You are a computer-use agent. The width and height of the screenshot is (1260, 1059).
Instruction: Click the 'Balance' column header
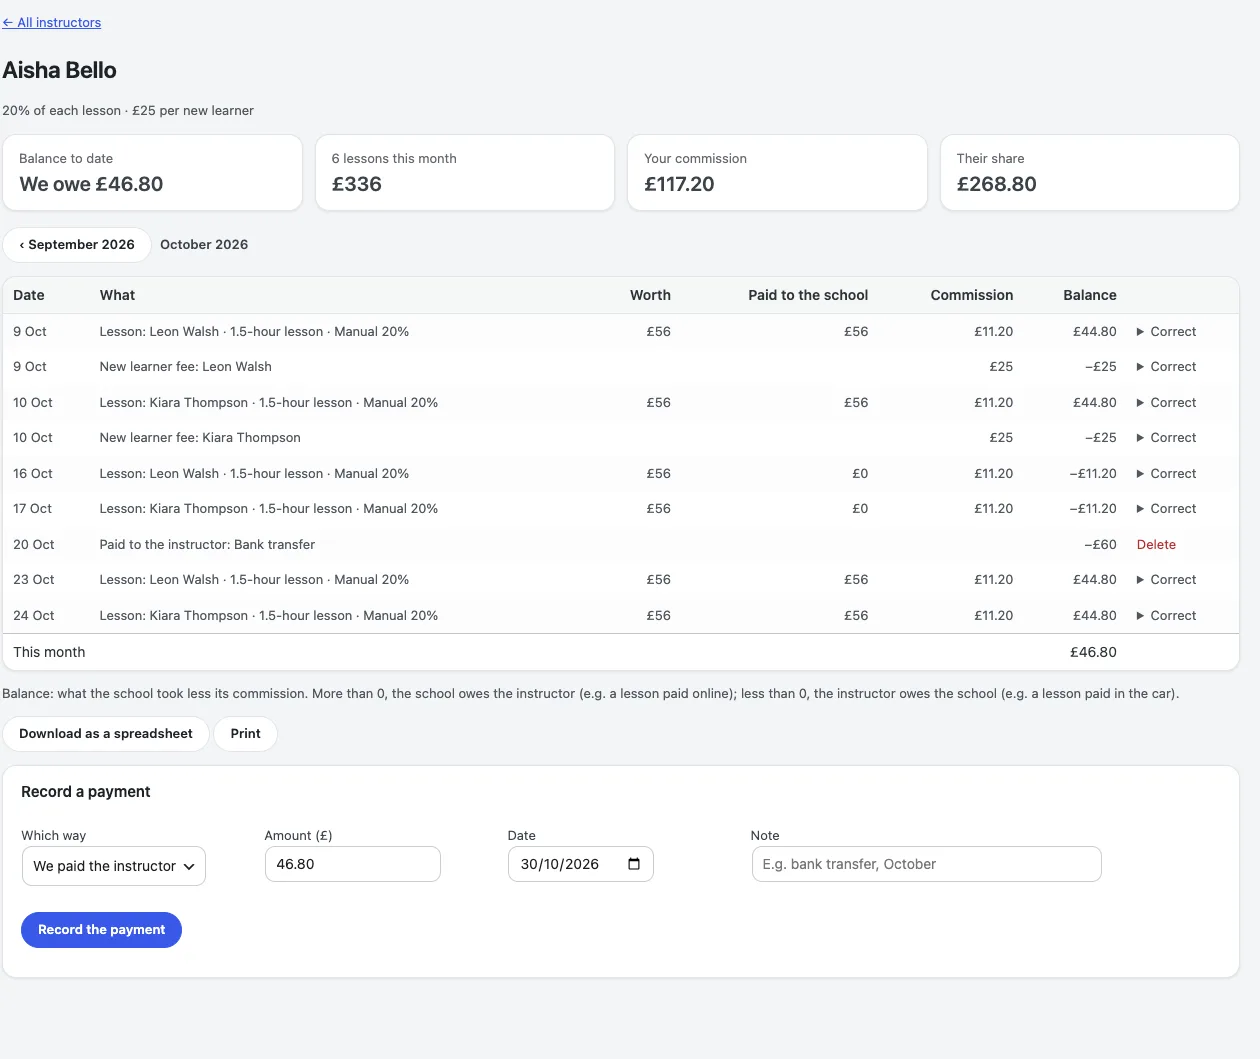[x=1090, y=296]
